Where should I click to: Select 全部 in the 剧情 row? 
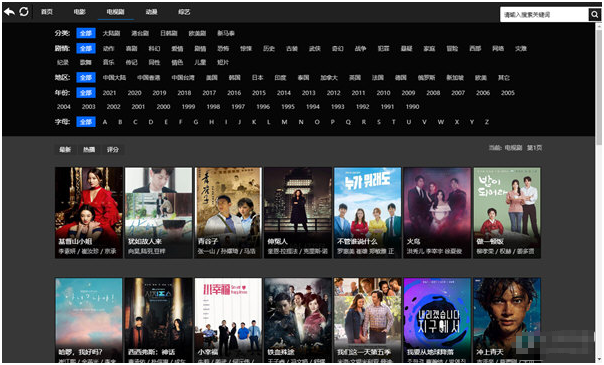tap(86, 48)
